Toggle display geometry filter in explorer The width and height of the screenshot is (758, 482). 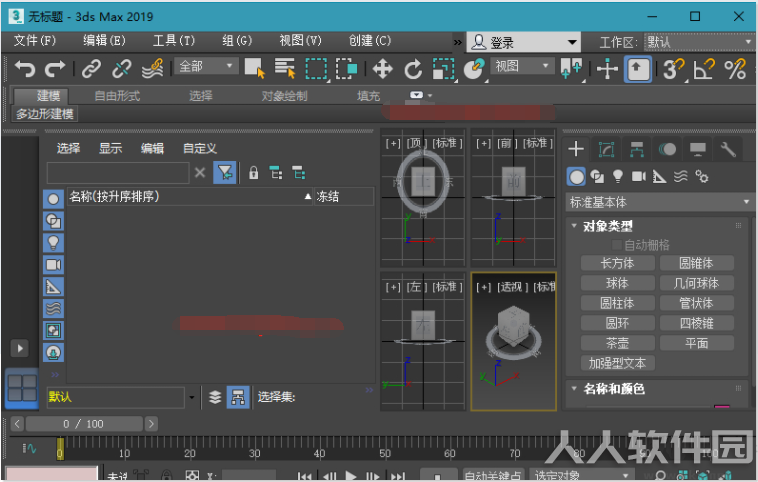[x=53, y=199]
